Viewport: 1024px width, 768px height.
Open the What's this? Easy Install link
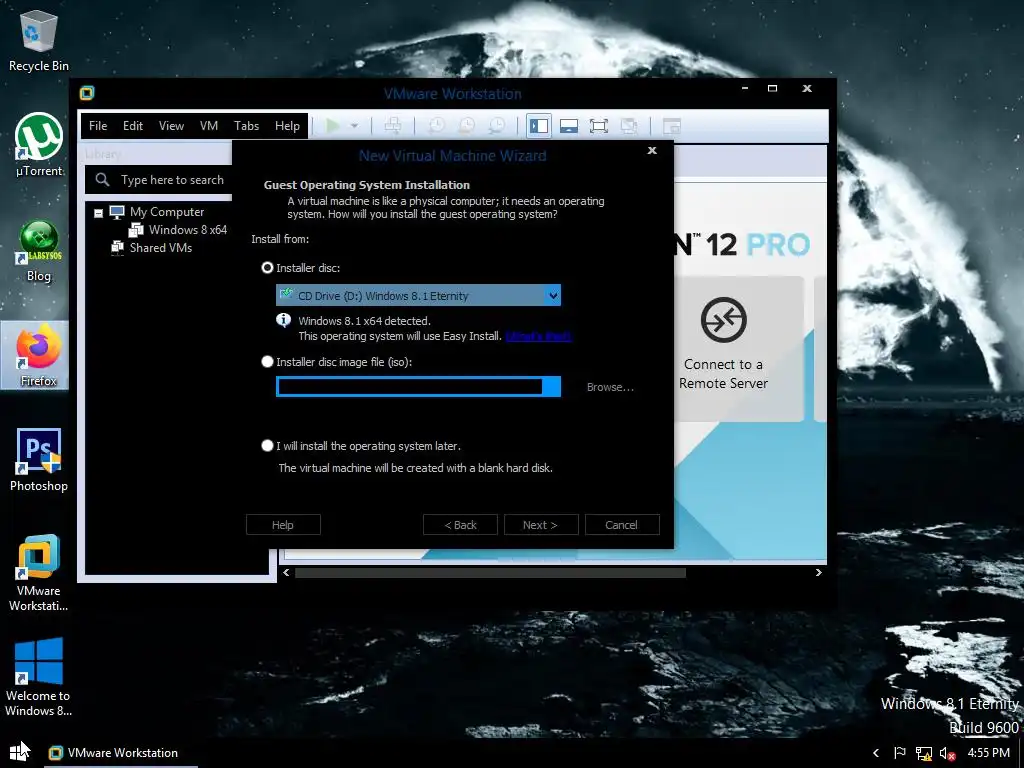click(x=538, y=336)
